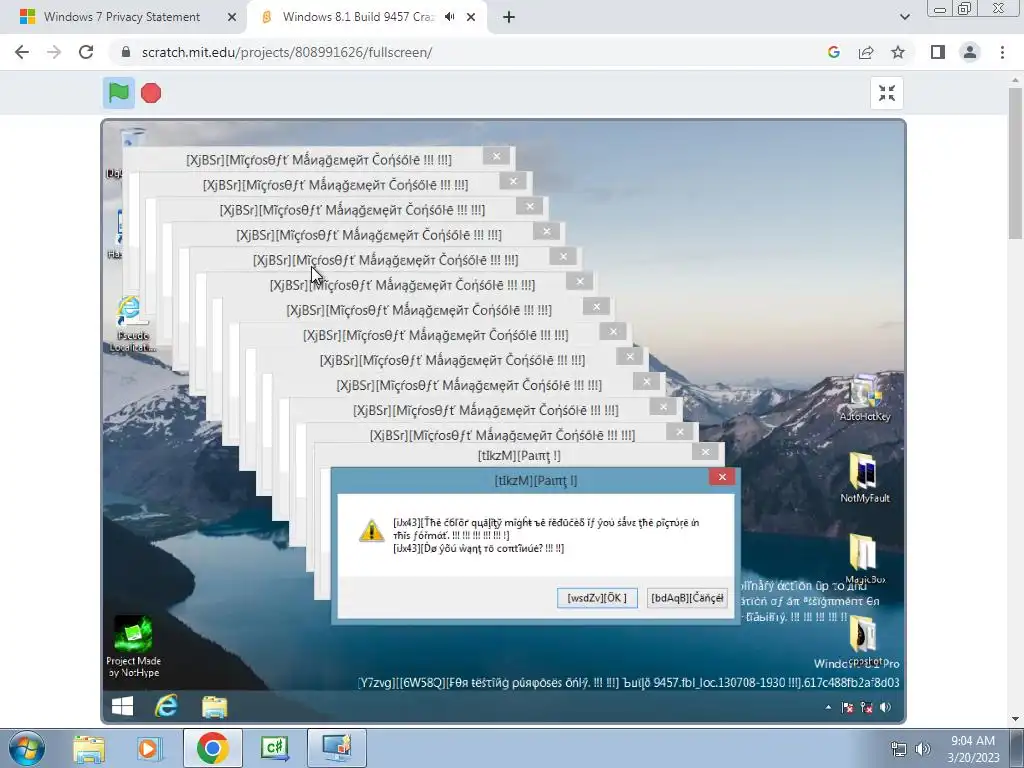This screenshot has width=1024, height=768.
Task: Click the page vertical scrollbar thumb
Action: (1015, 163)
